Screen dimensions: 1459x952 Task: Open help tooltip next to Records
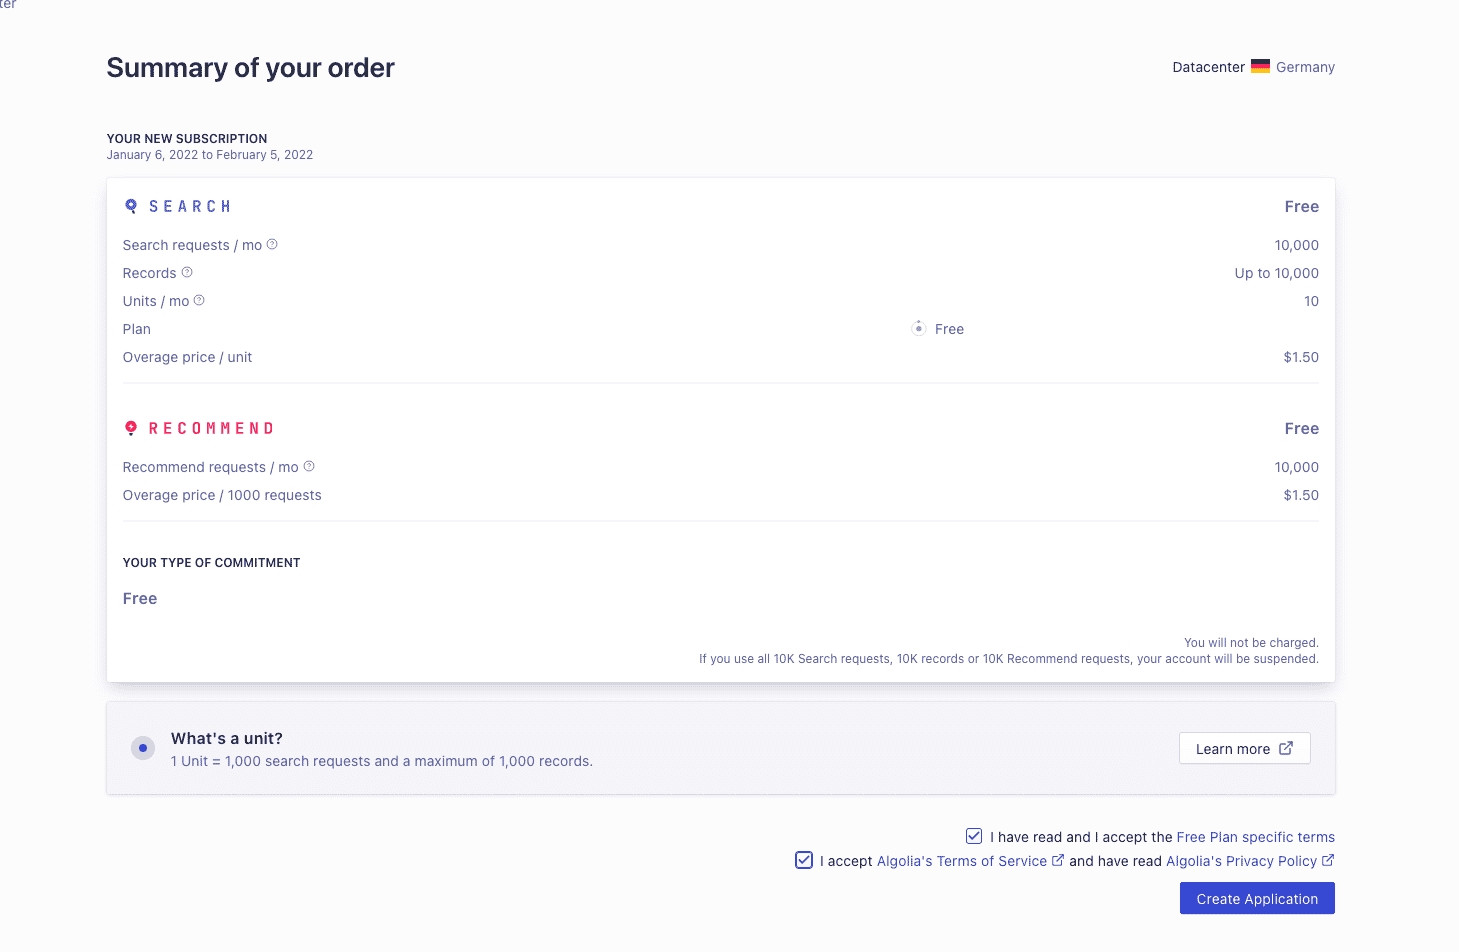tap(187, 272)
